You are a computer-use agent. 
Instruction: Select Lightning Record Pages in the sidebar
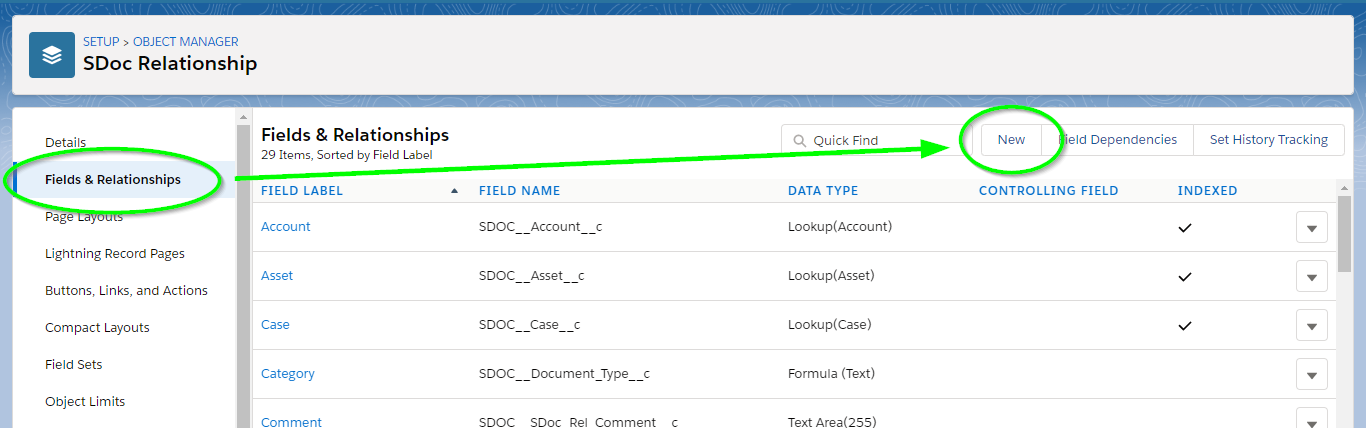(115, 253)
